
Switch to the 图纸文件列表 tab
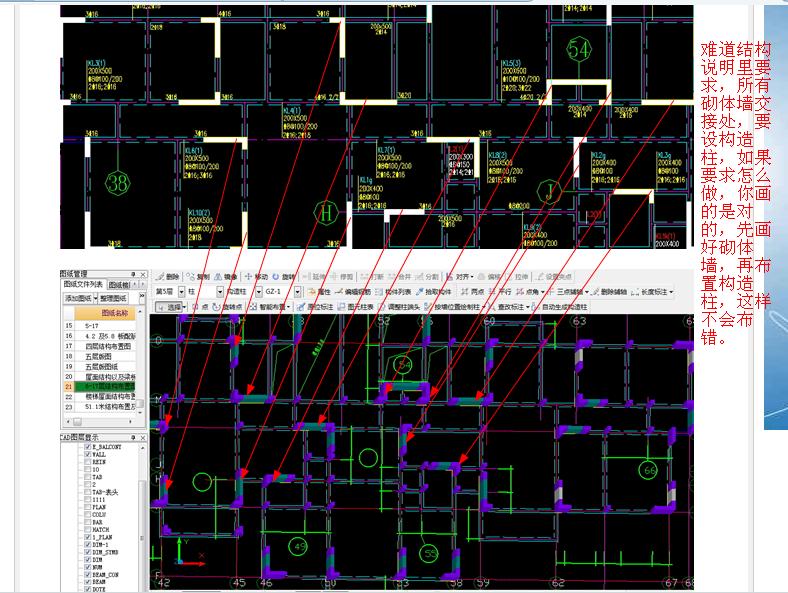coord(83,284)
